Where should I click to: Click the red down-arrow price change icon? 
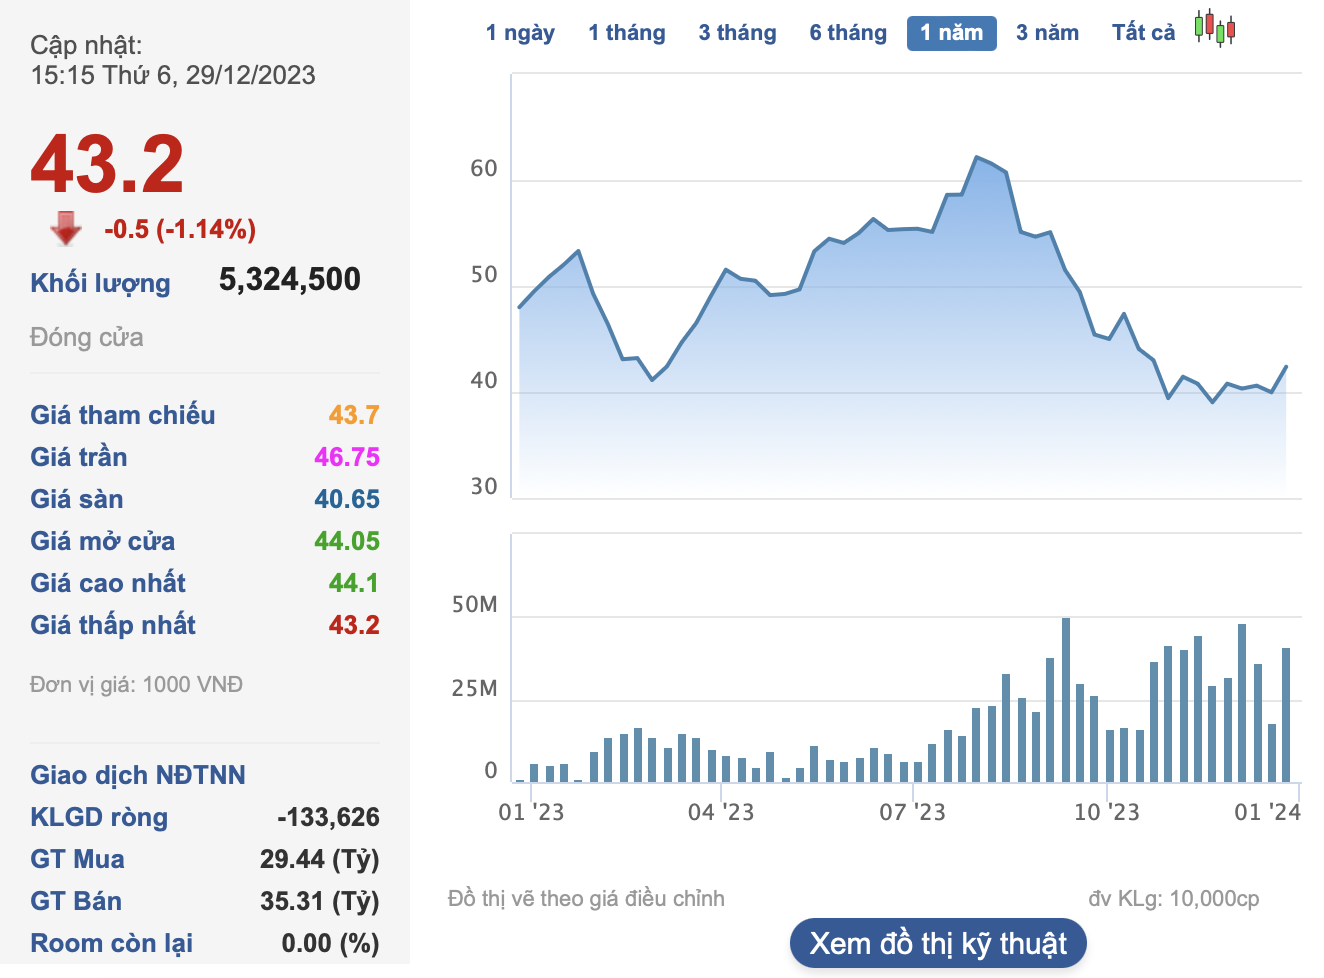click(x=66, y=228)
